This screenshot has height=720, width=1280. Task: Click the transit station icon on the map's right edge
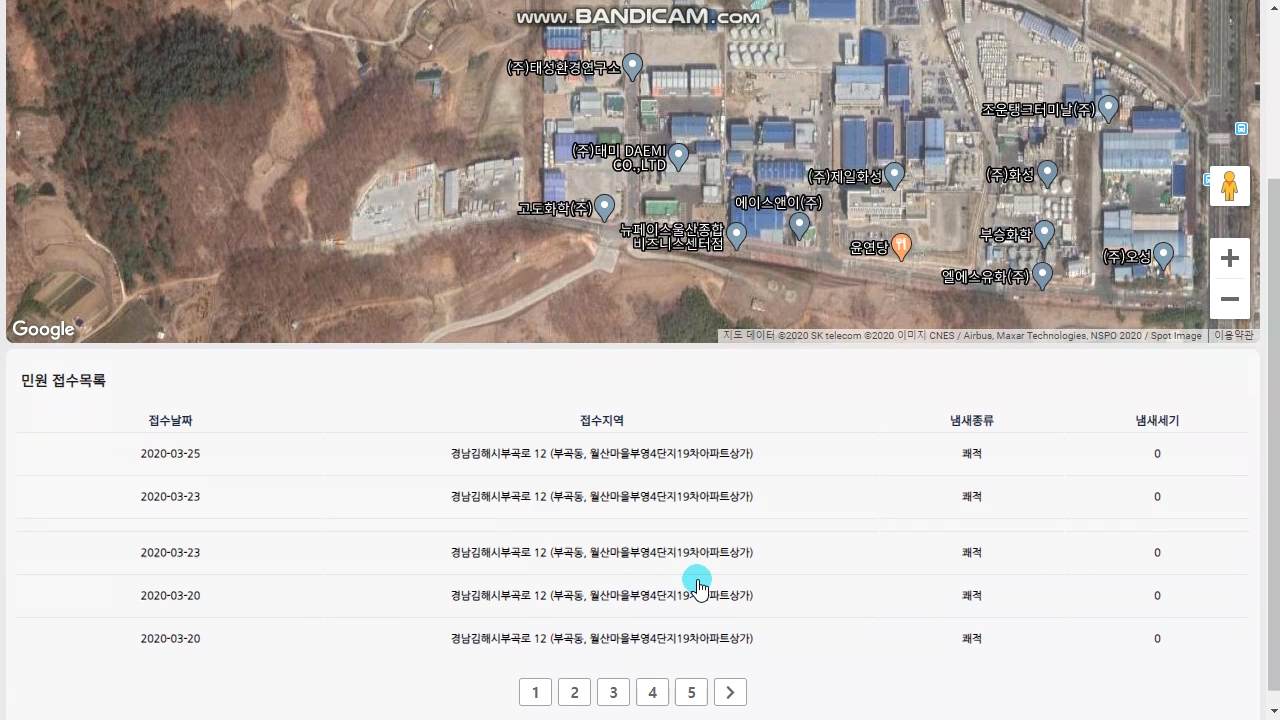(x=1241, y=128)
